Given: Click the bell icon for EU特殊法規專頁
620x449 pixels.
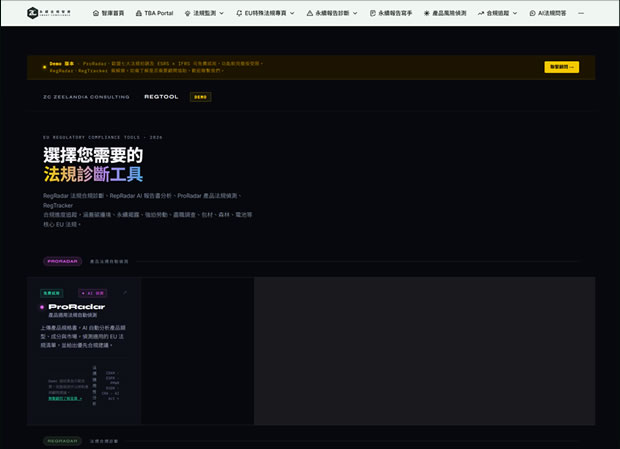Looking at the screenshot, I should 239,13.
